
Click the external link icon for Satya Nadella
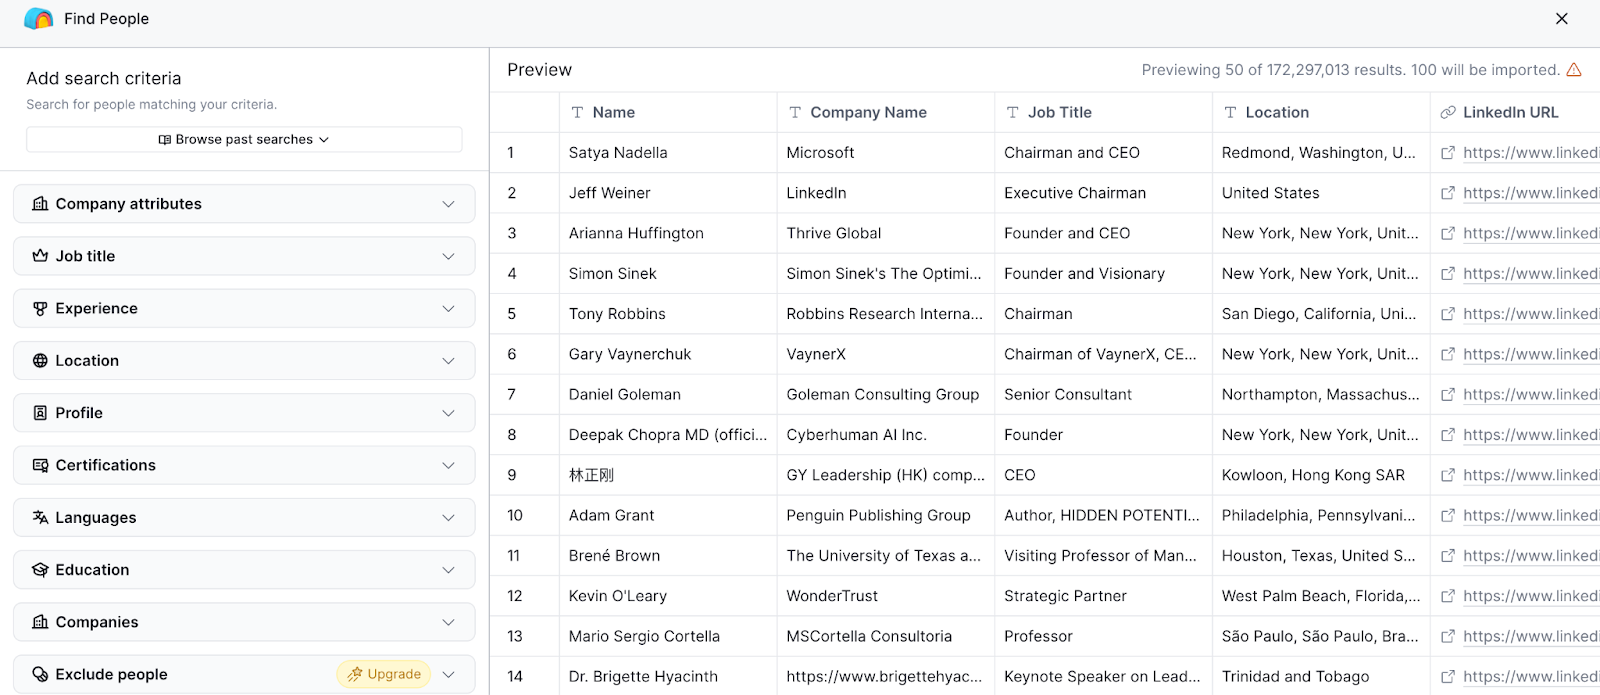(1447, 153)
